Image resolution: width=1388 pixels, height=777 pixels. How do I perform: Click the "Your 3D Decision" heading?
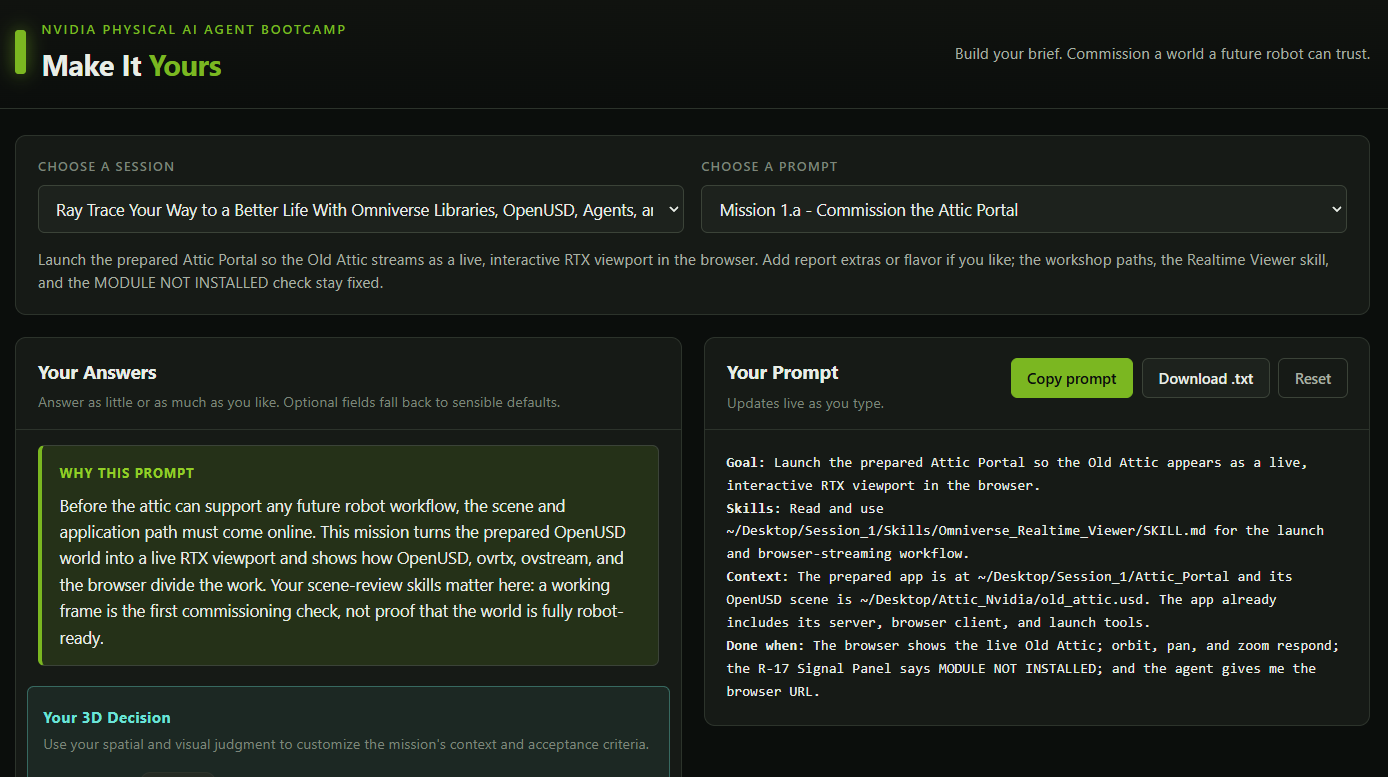(107, 718)
